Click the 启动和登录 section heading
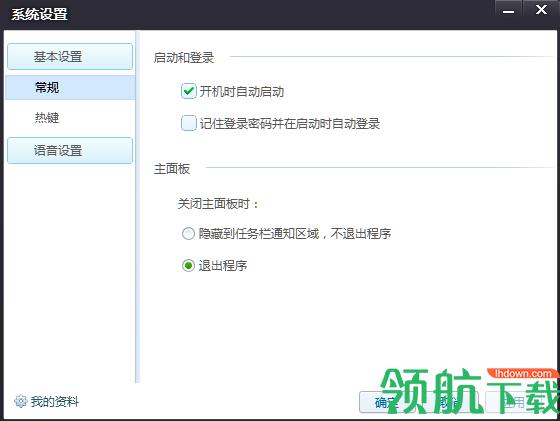560x421 pixels. tap(184, 57)
